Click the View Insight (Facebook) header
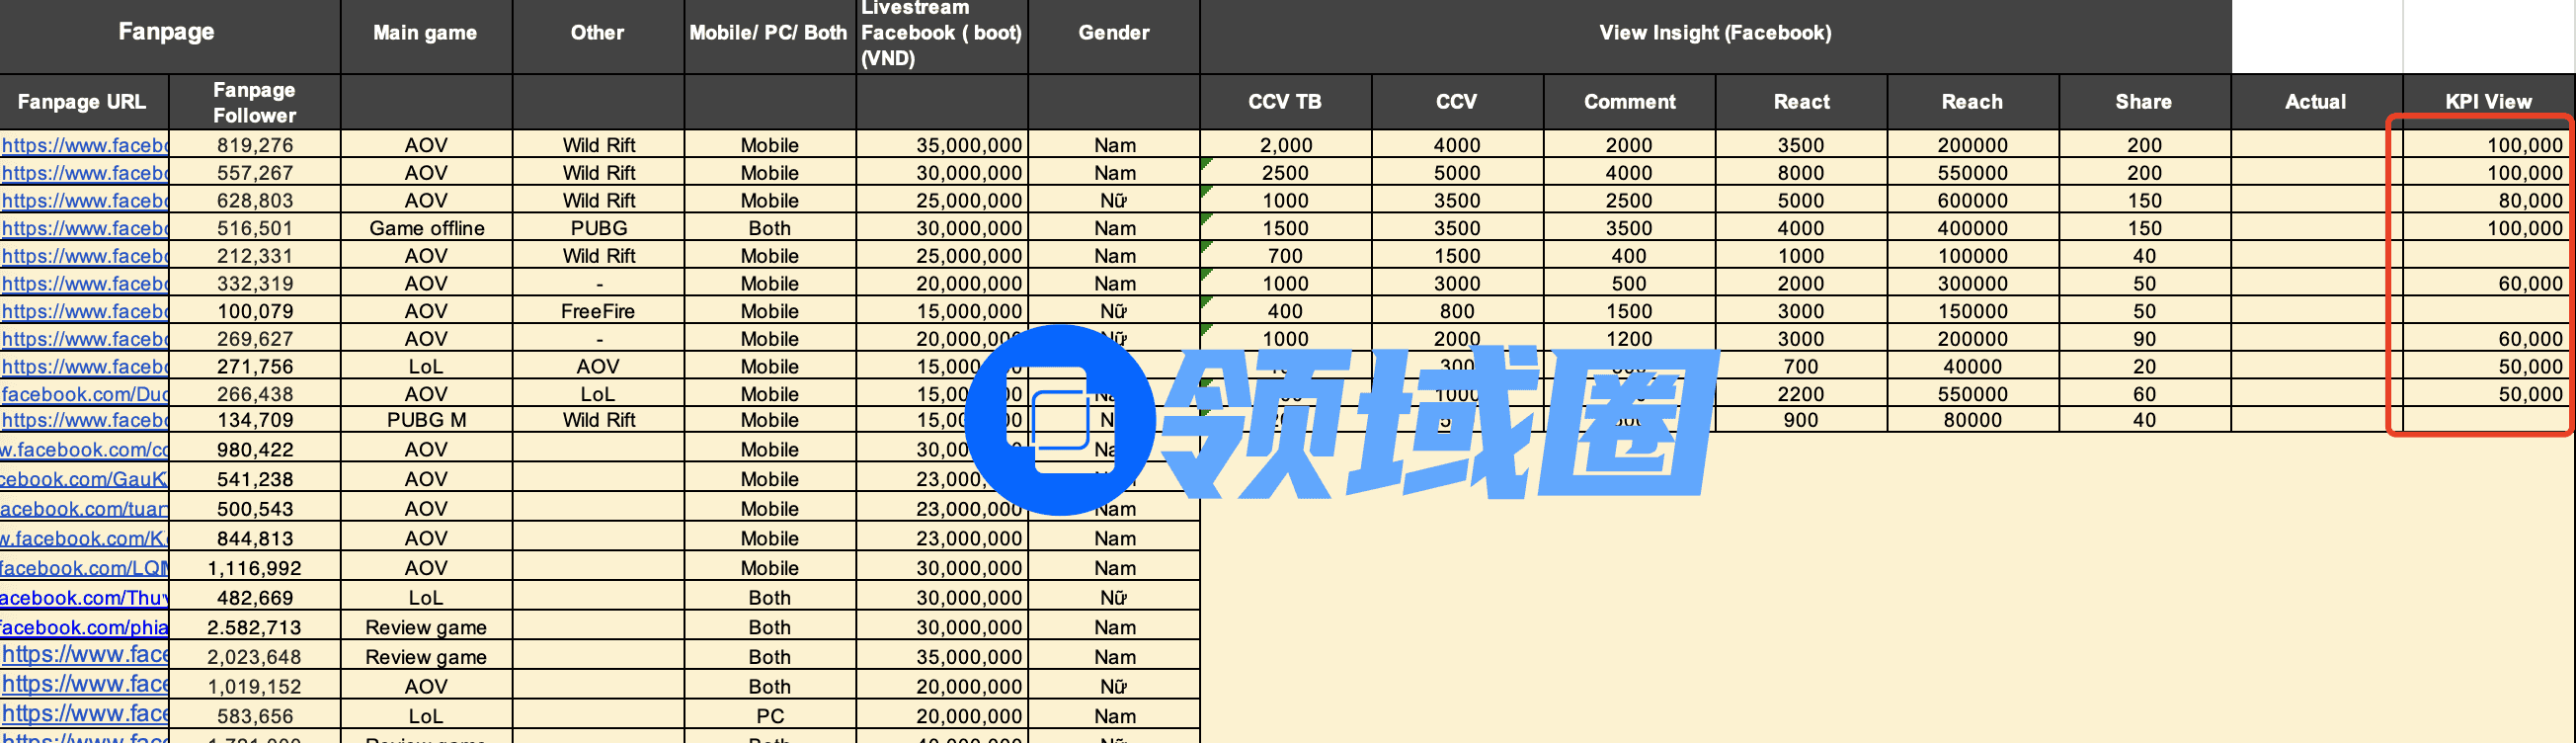The height and width of the screenshot is (743, 2576). [1715, 33]
